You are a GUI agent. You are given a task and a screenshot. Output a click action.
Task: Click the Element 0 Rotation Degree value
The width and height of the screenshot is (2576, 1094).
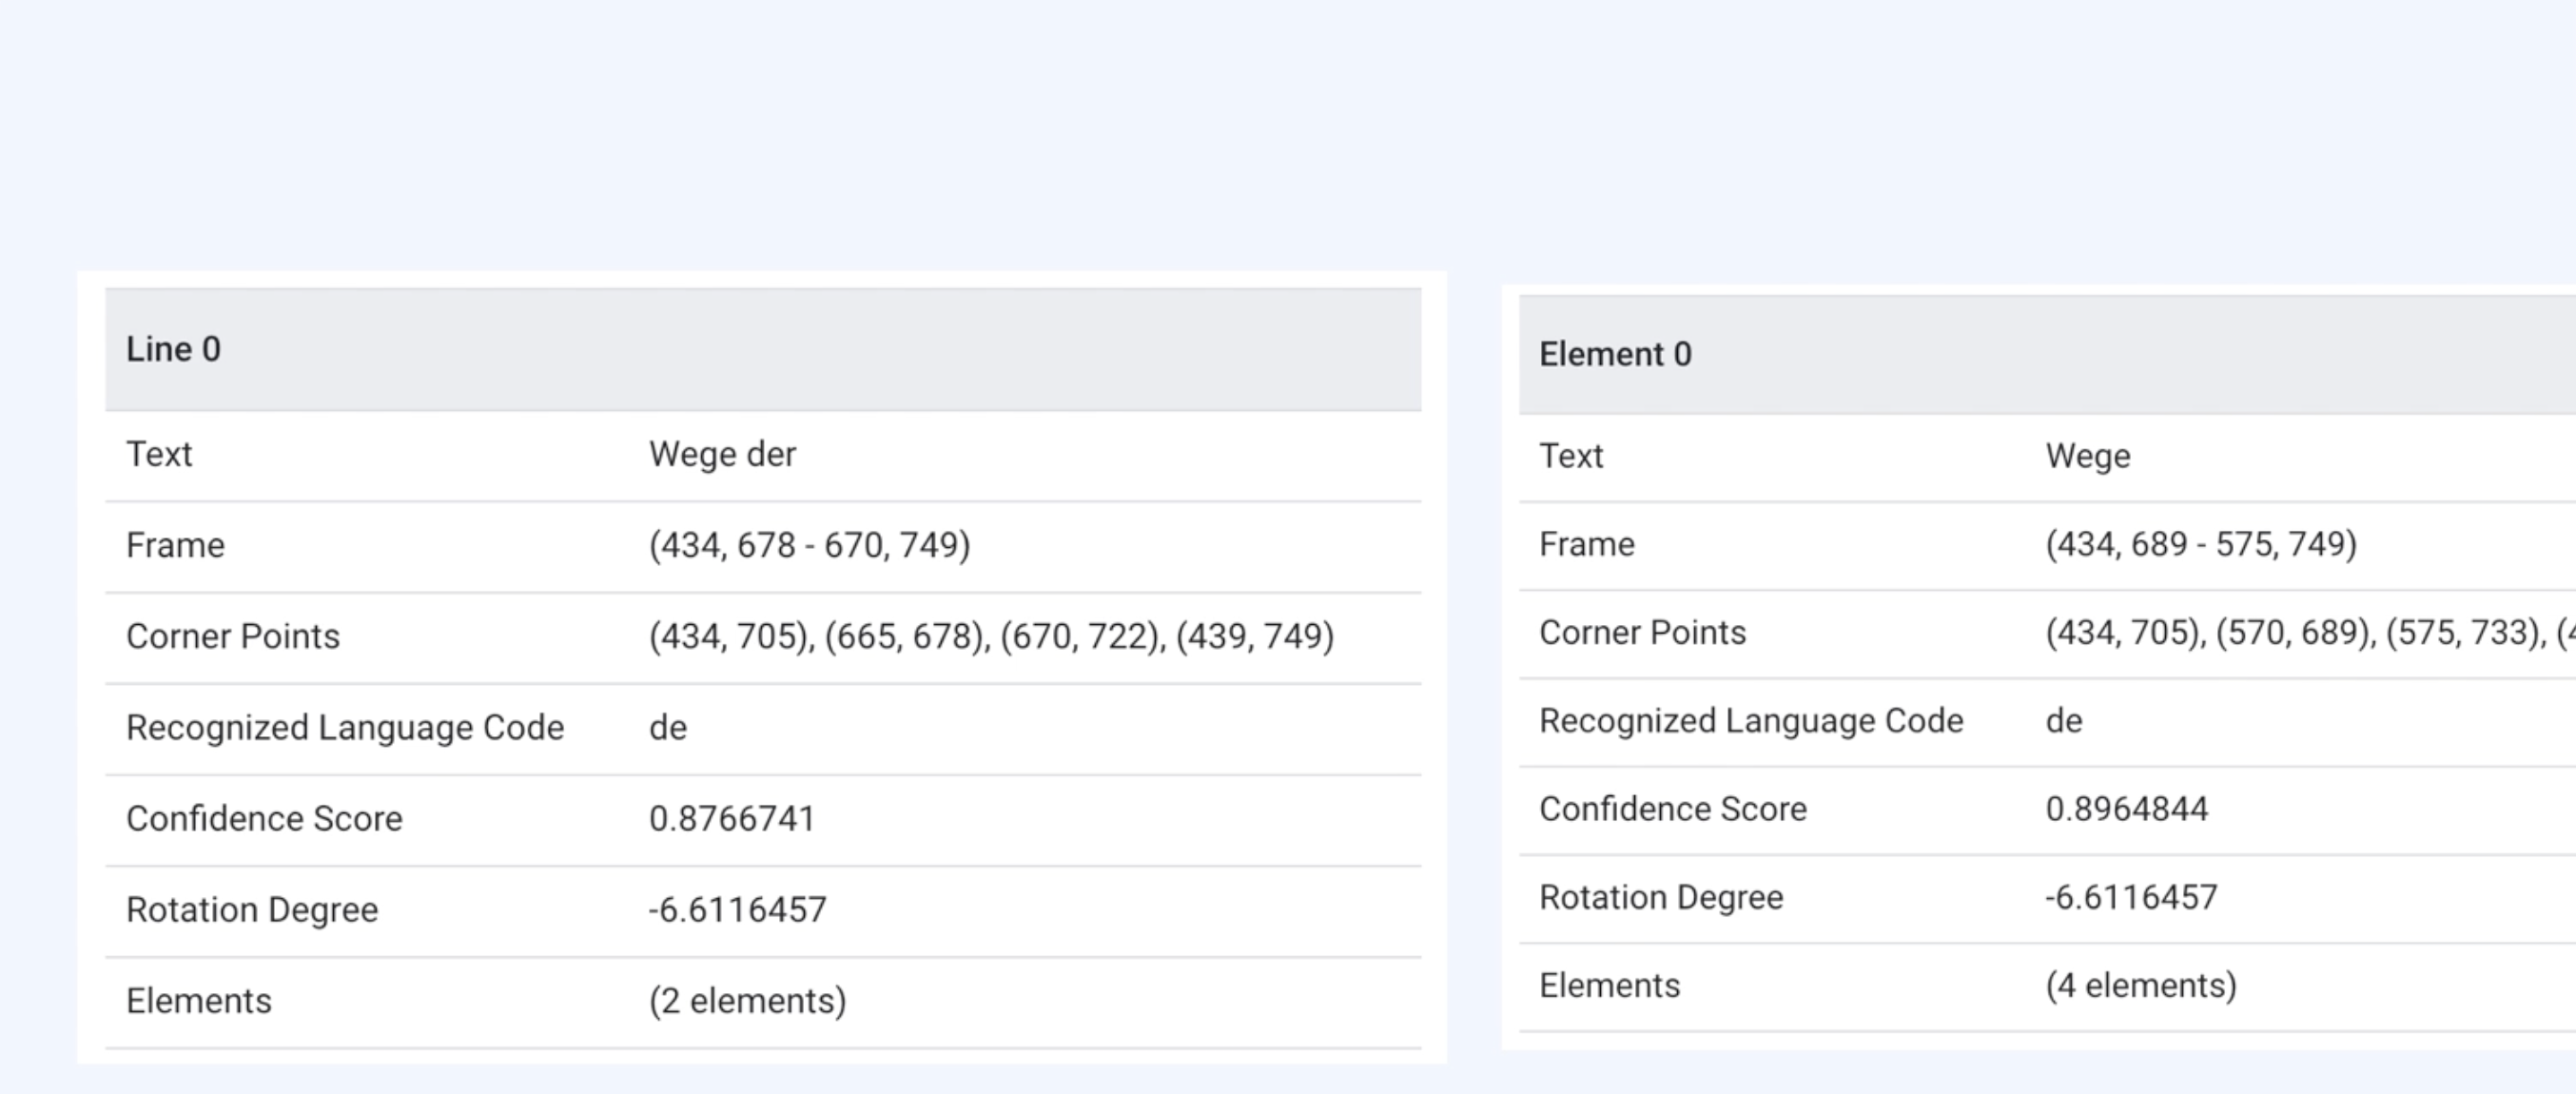click(x=2130, y=898)
